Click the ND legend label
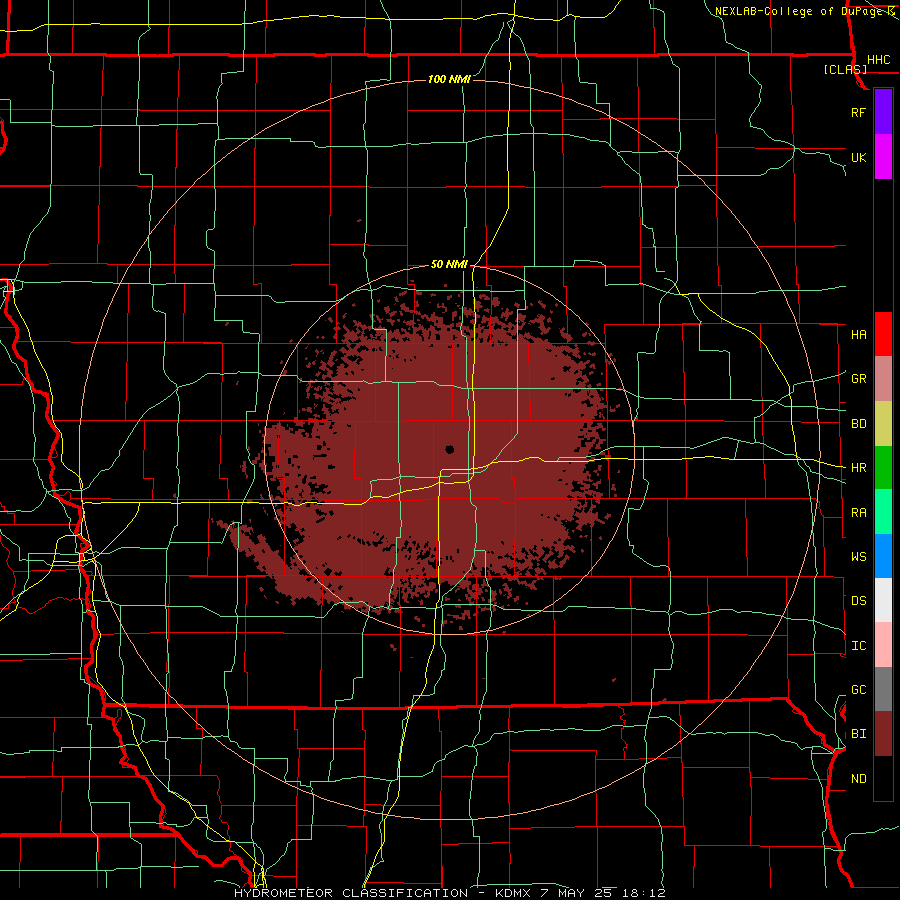 pos(859,779)
